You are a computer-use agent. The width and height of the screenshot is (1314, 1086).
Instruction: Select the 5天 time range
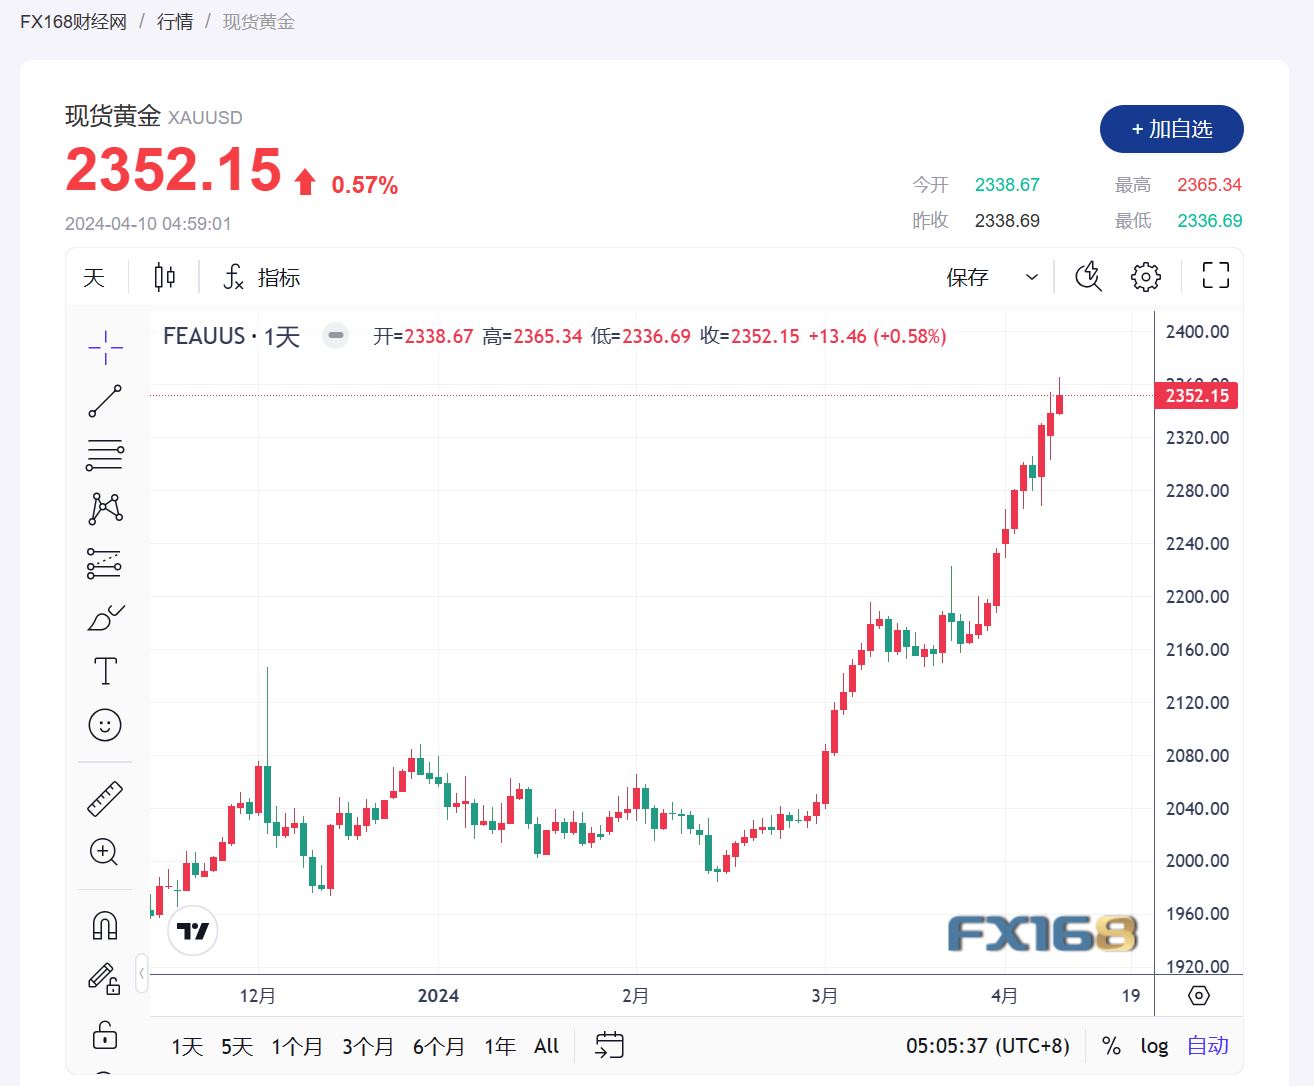pos(237,1047)
